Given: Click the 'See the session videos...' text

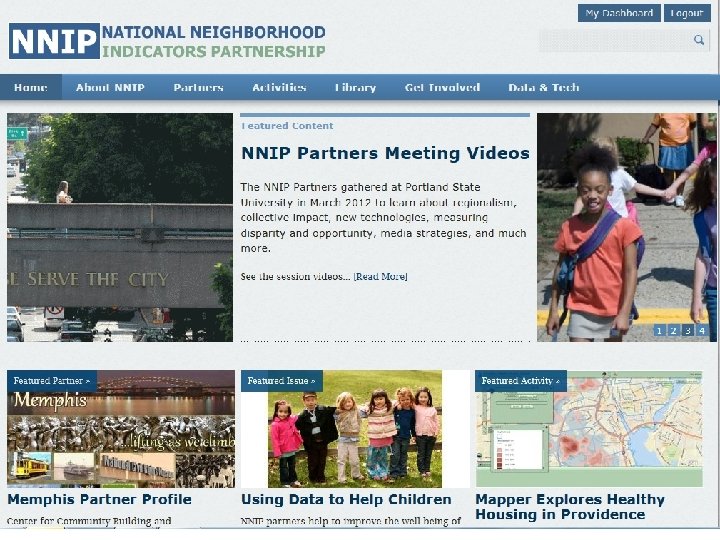Looking at the screenshot, I should click(x=296, y=276).
